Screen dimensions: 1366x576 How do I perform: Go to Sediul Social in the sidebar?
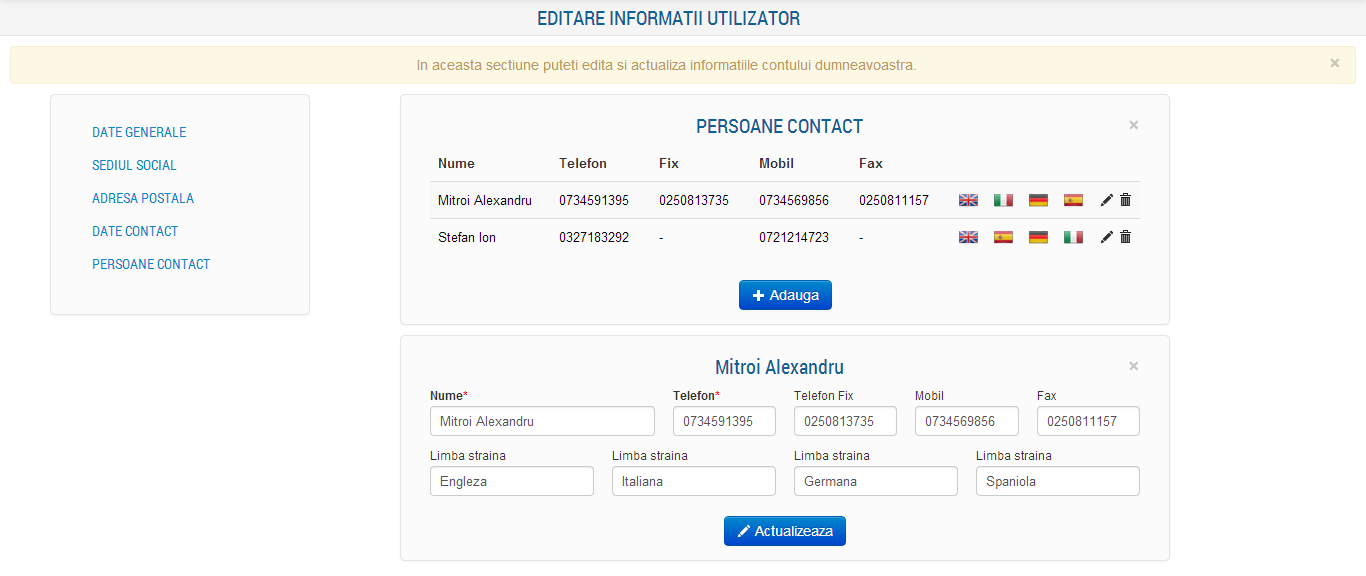tap(134, 165)
